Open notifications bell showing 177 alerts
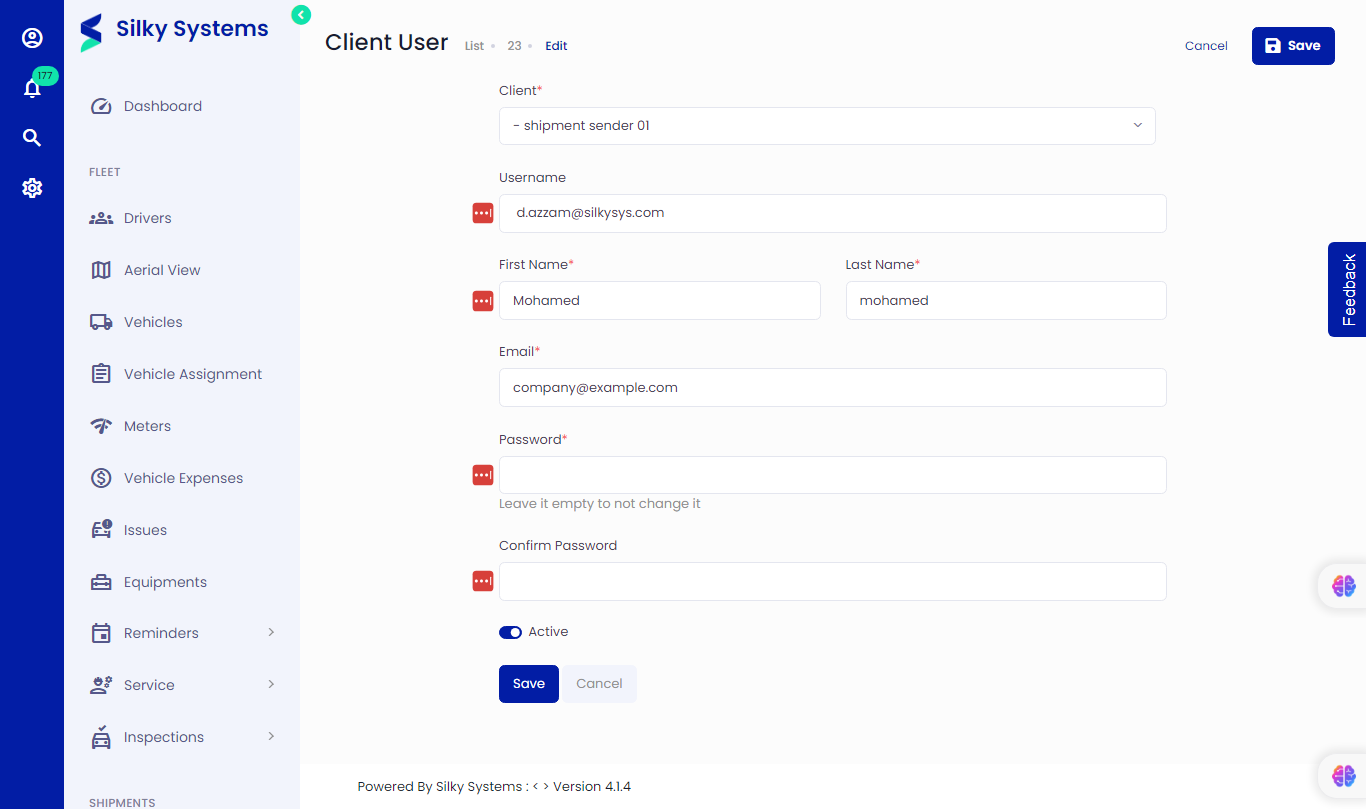The width and height of the screenshot is (1366, 810). coord(32,88)
